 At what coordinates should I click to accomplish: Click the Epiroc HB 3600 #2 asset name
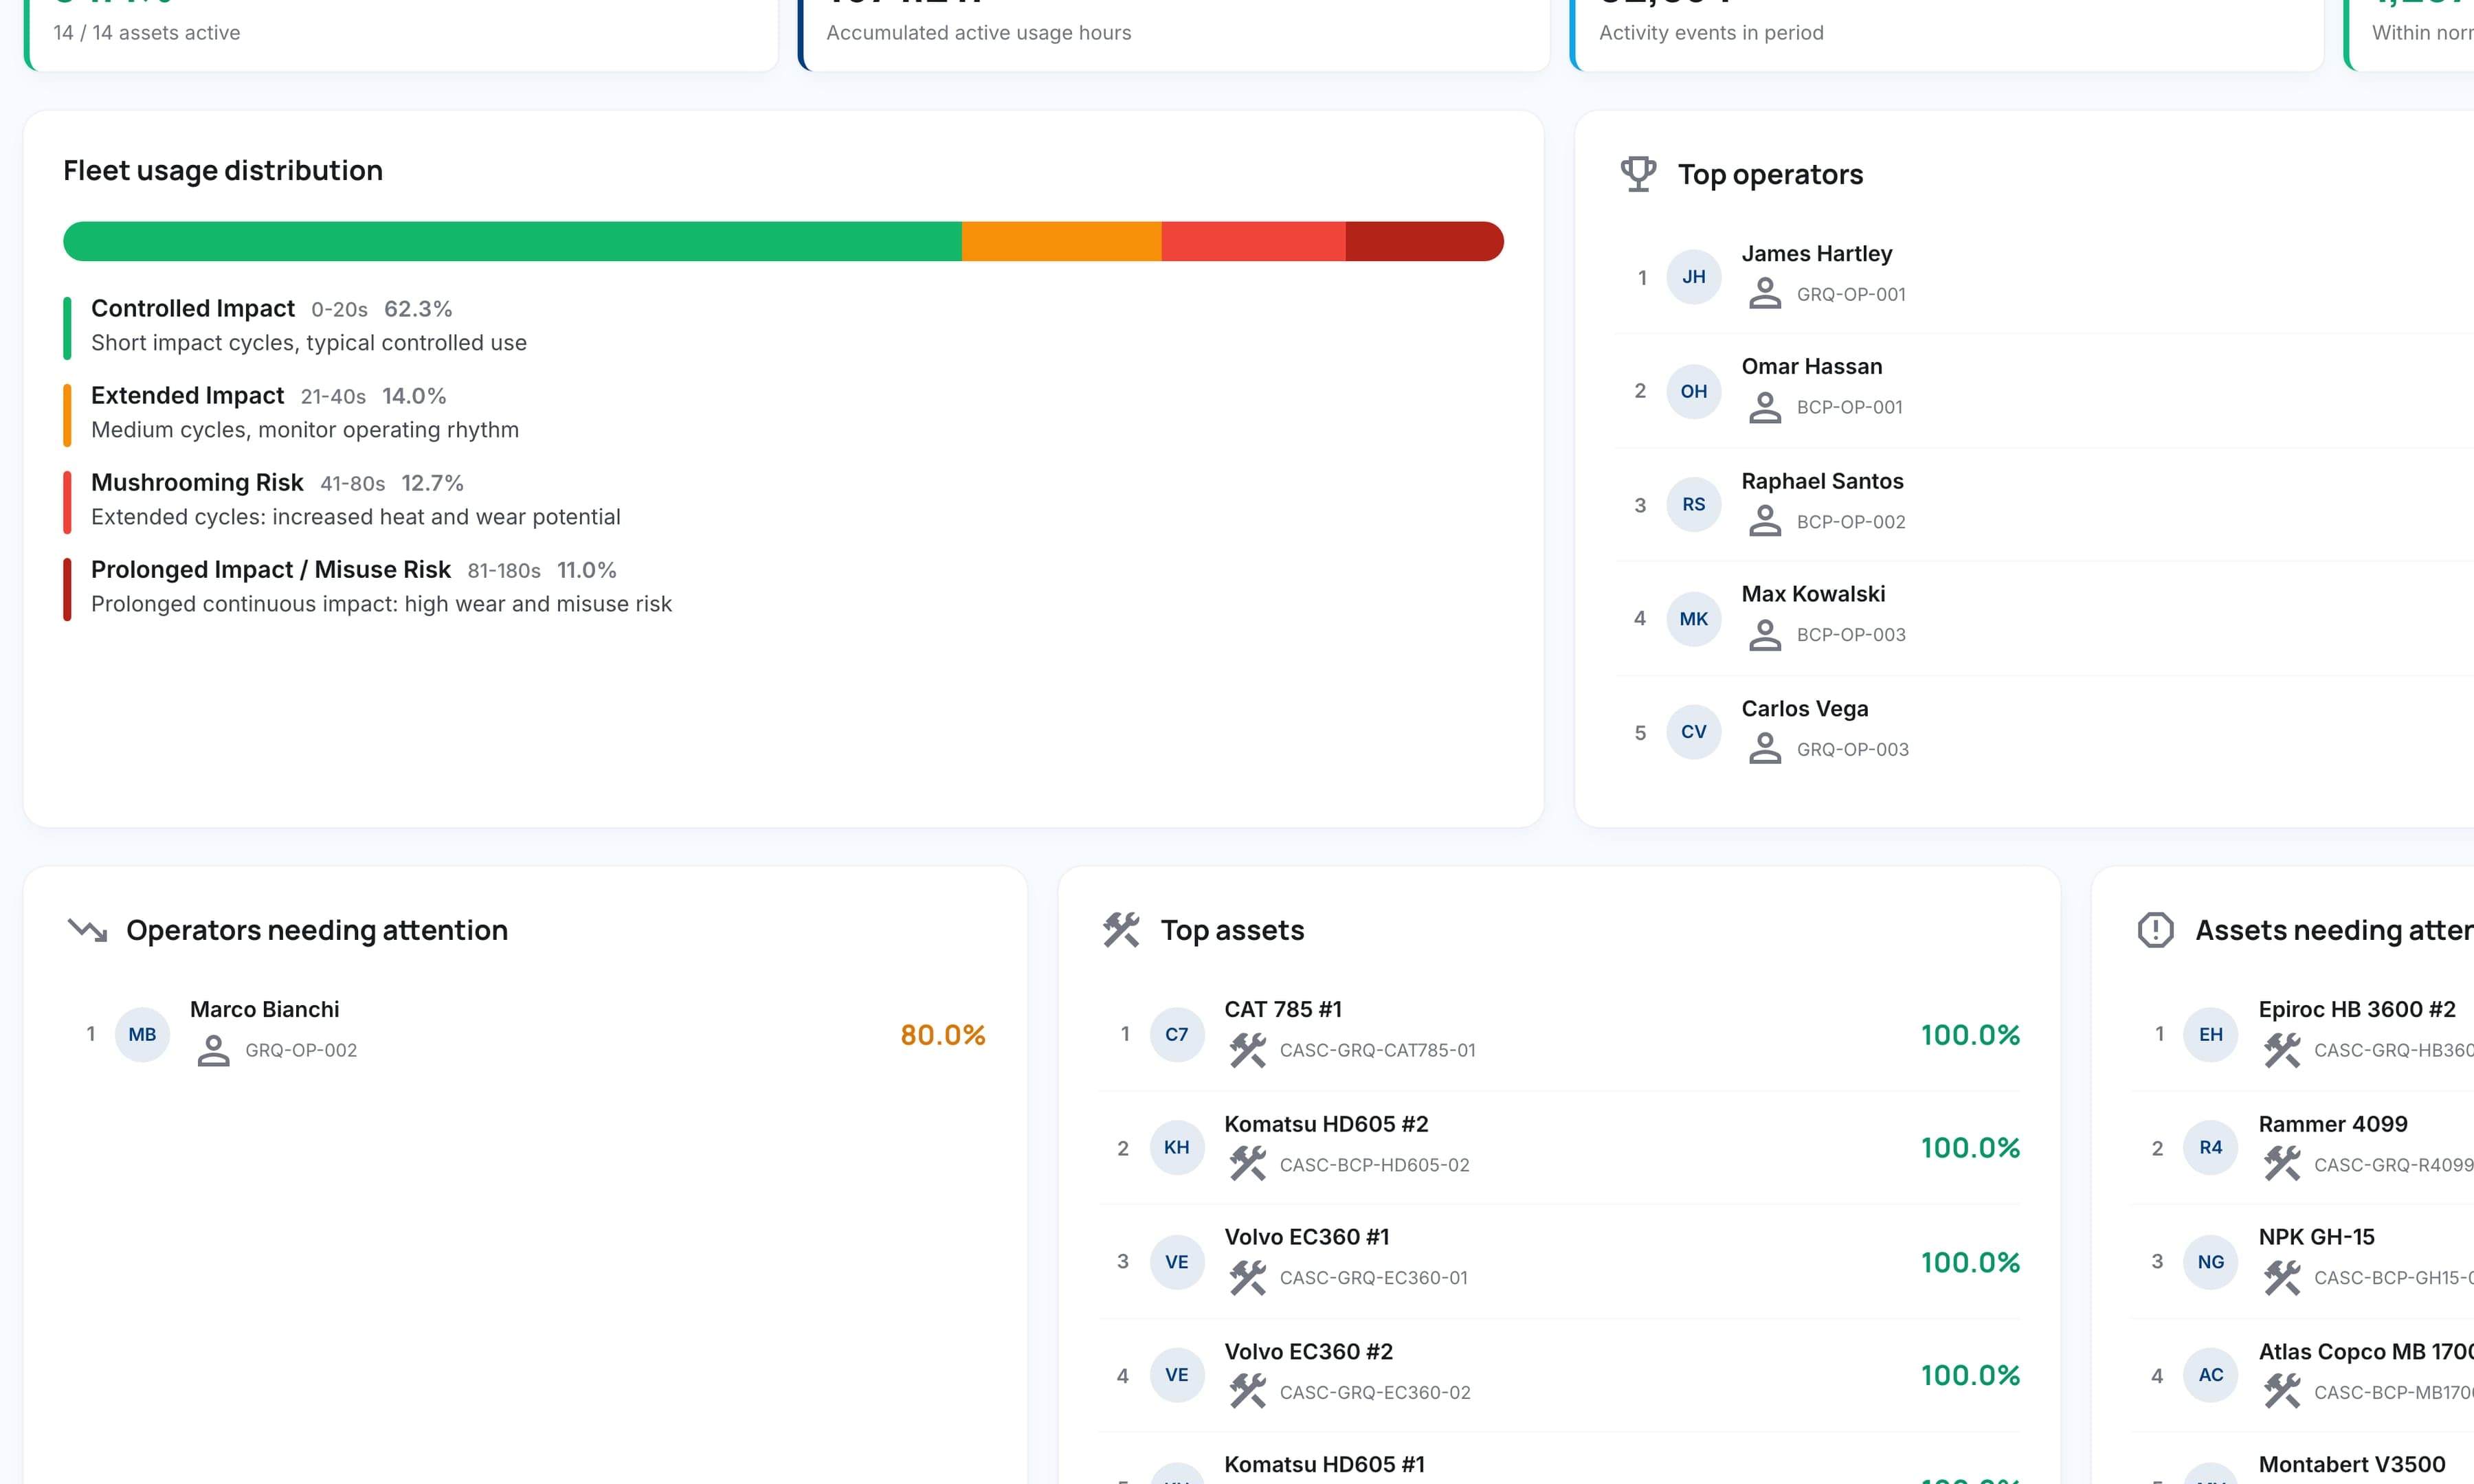coord(2357,1010)
